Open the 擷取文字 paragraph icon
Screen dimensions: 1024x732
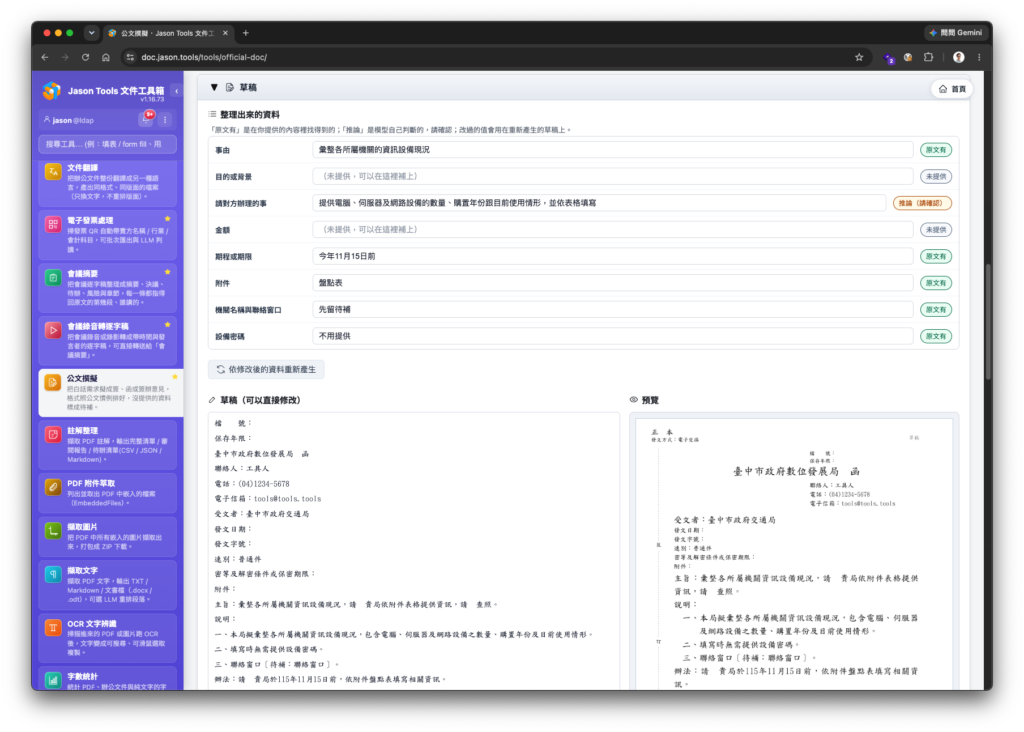coord(53,575)
